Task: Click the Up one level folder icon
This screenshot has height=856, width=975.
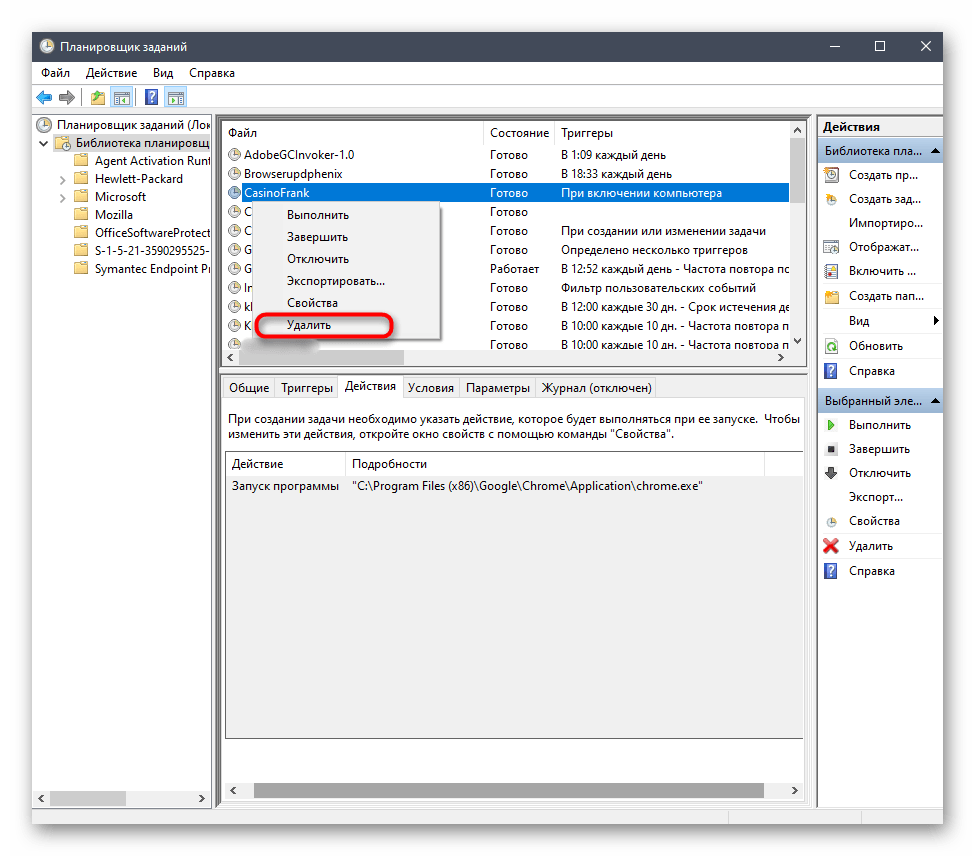Action: [x=98, y=98]
